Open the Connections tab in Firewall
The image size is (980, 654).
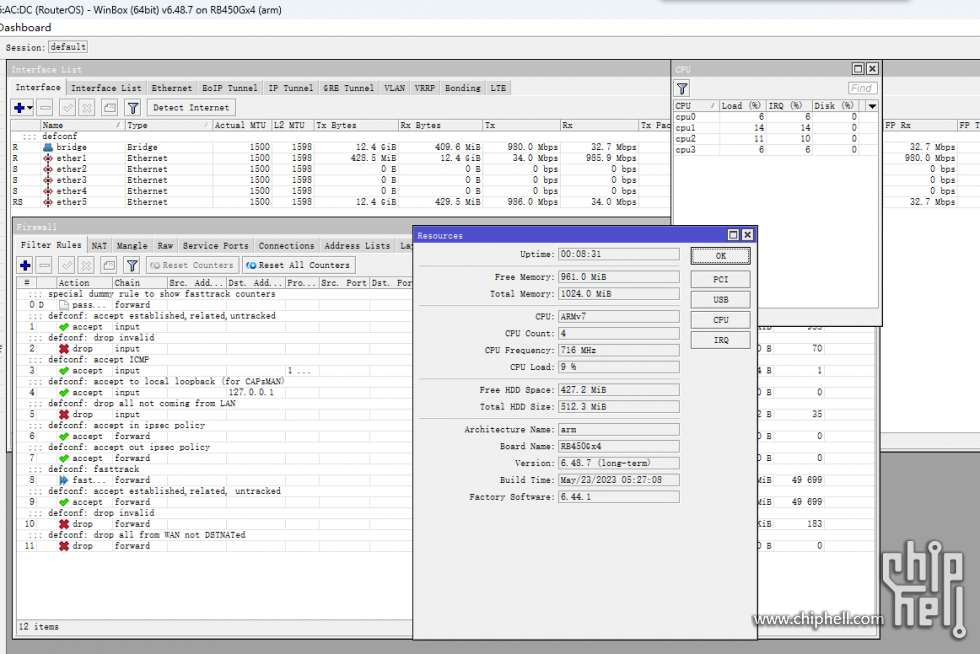tap(286, 246)
